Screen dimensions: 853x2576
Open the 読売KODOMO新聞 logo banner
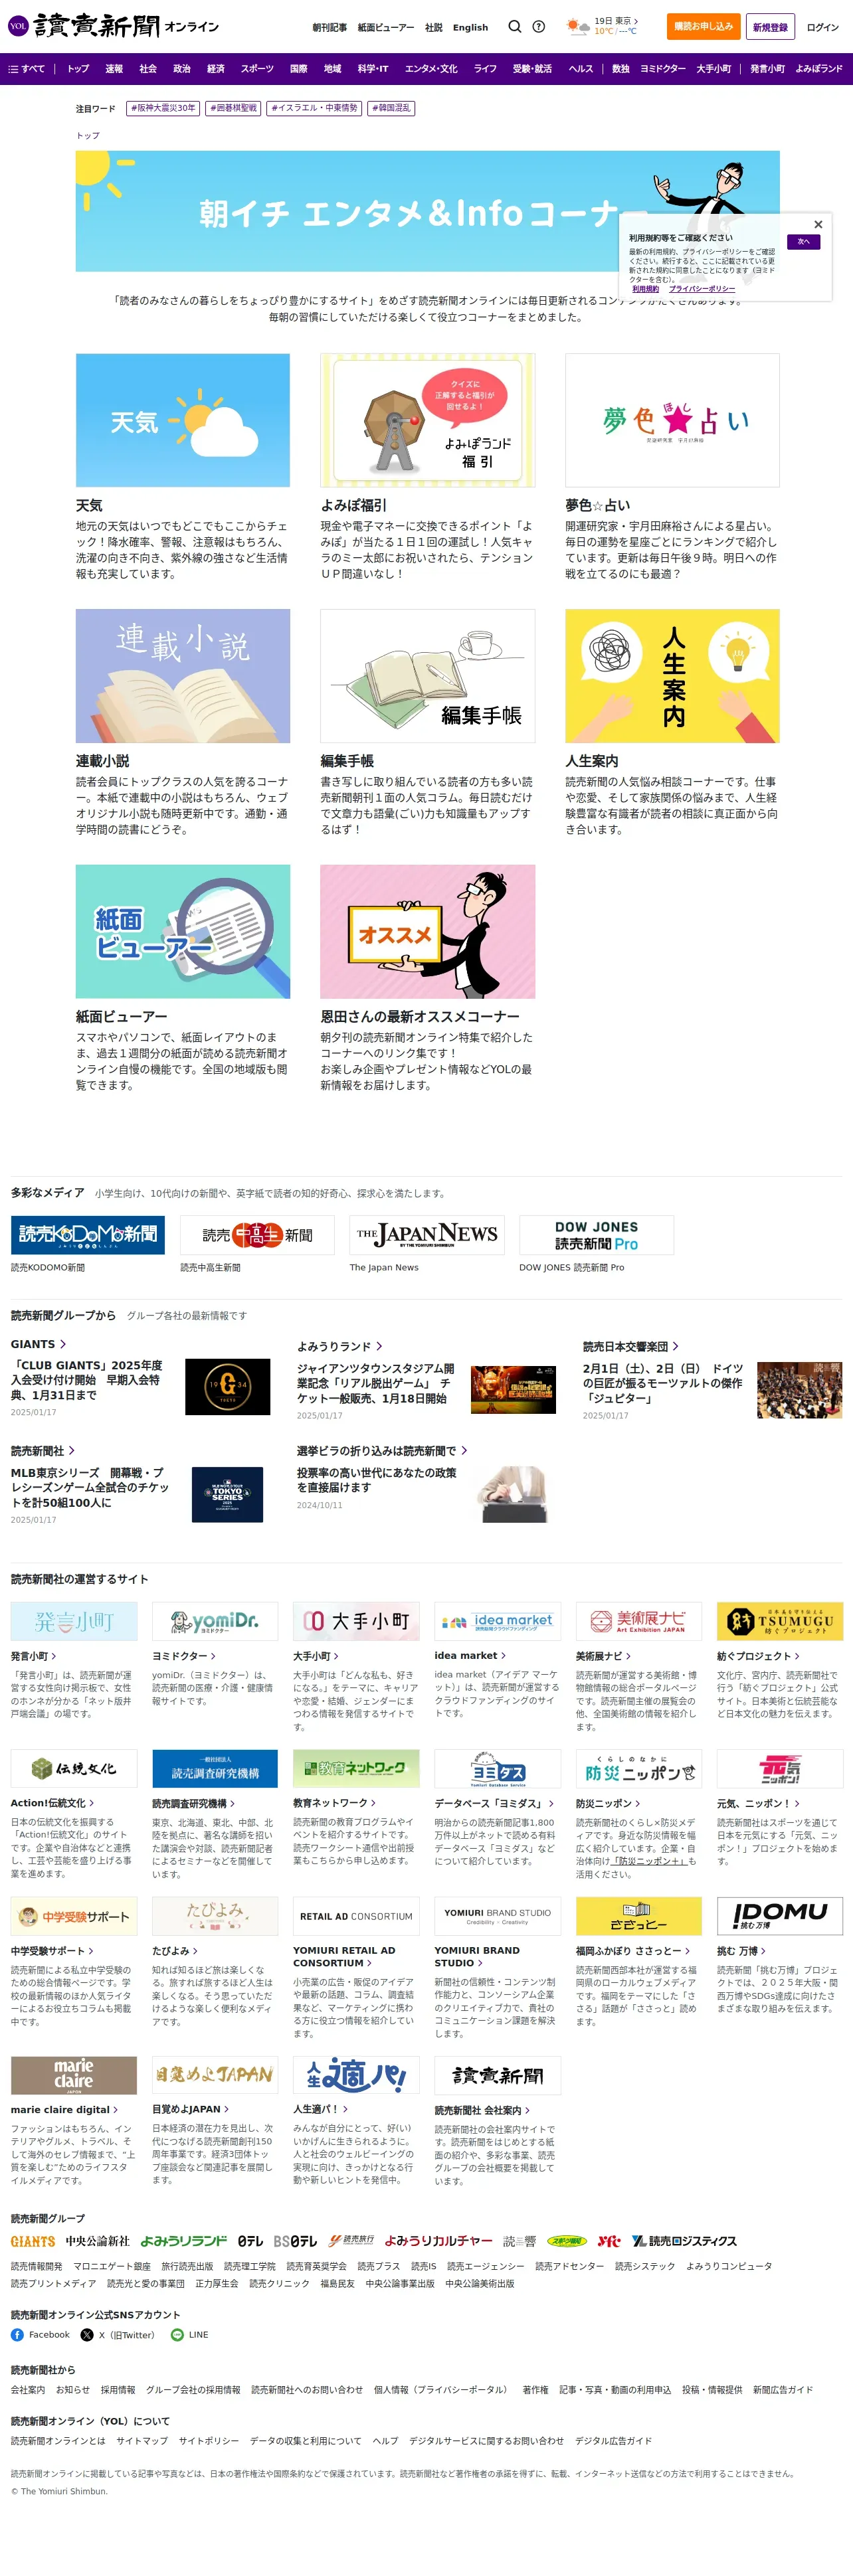click(88, 1235)
